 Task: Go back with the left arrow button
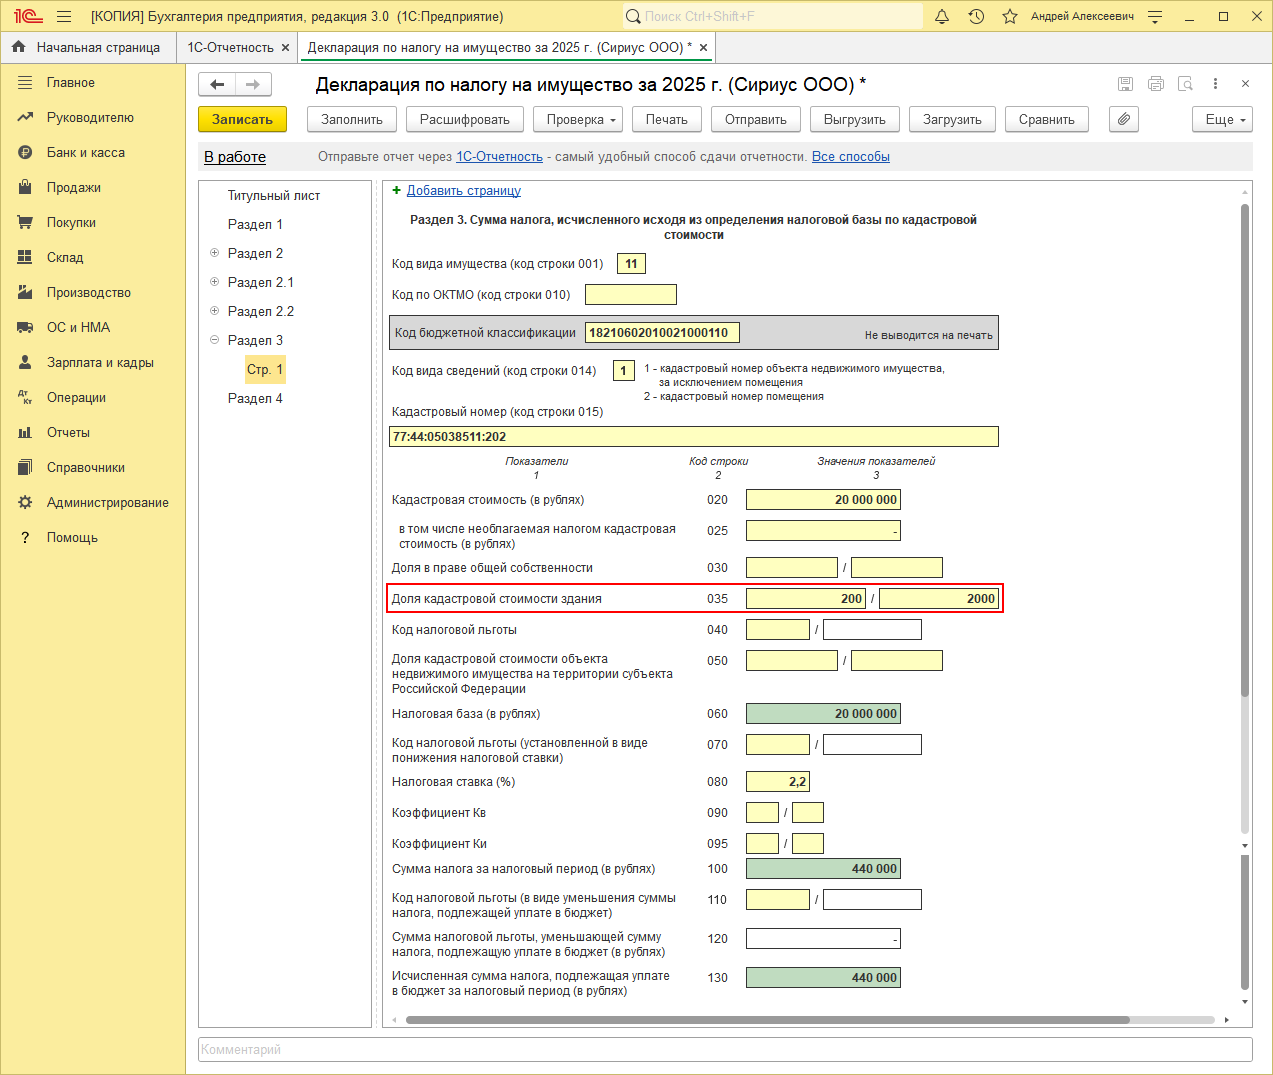click(217, 84)
